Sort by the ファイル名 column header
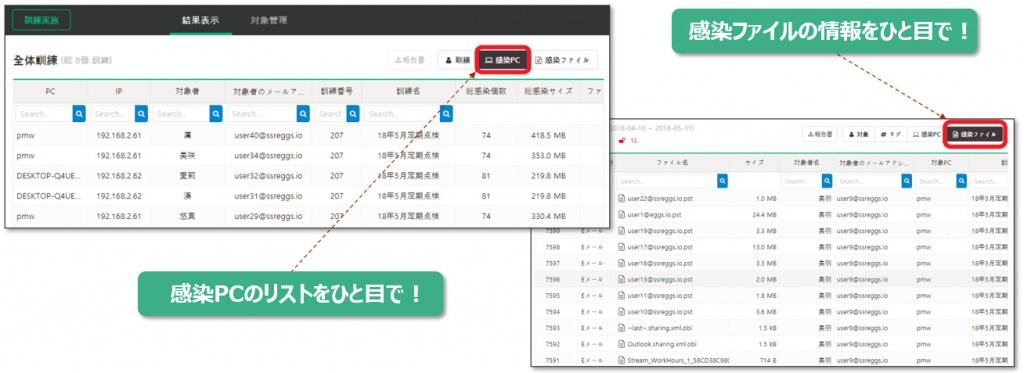The height and width of the screenshot is (373, 1024). 673,162
